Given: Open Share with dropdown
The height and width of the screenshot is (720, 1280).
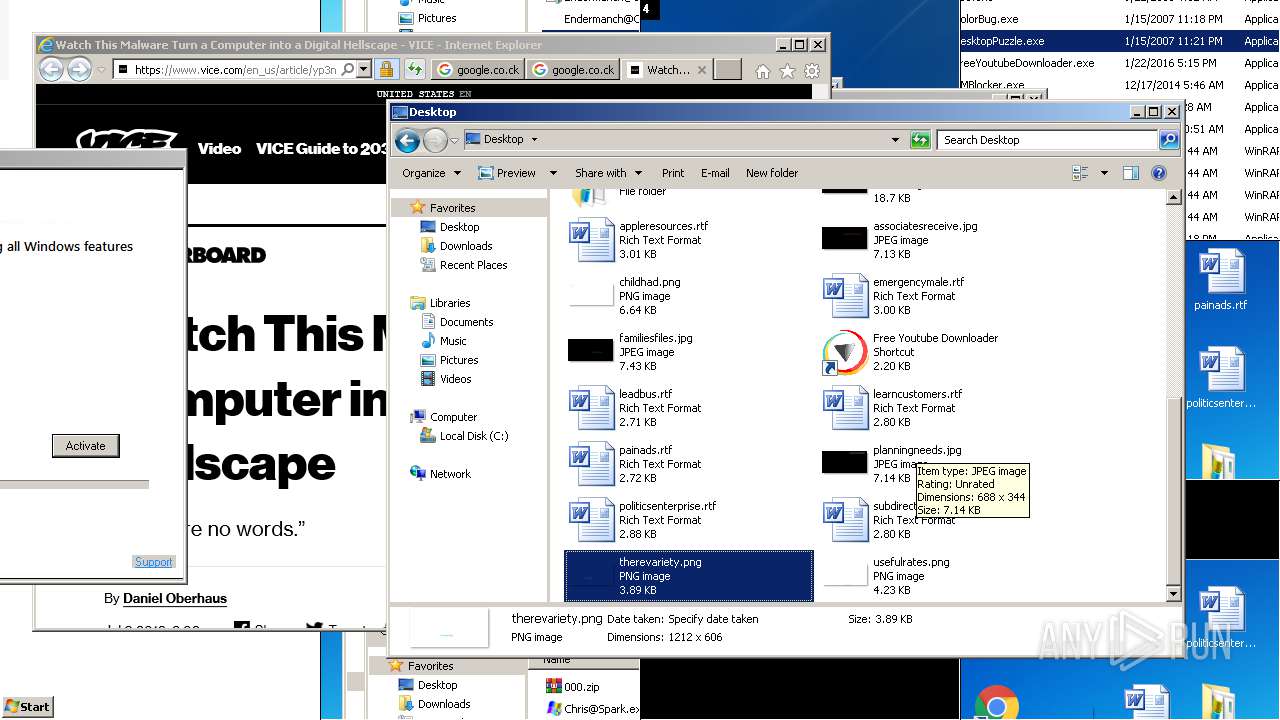Looking at the screenshot, I should 608,173.
